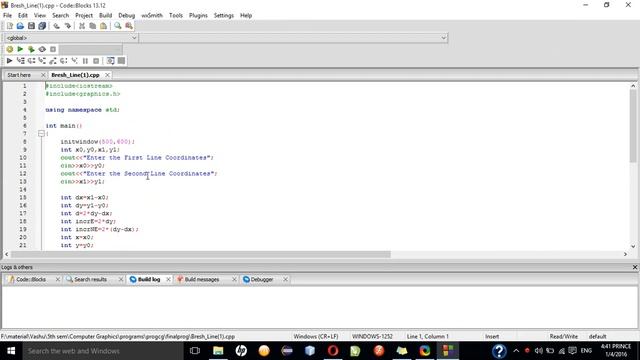This screenshot has width=640, height=360.
Task: Save the current file using the floppy icon
Action: point(31,26)
